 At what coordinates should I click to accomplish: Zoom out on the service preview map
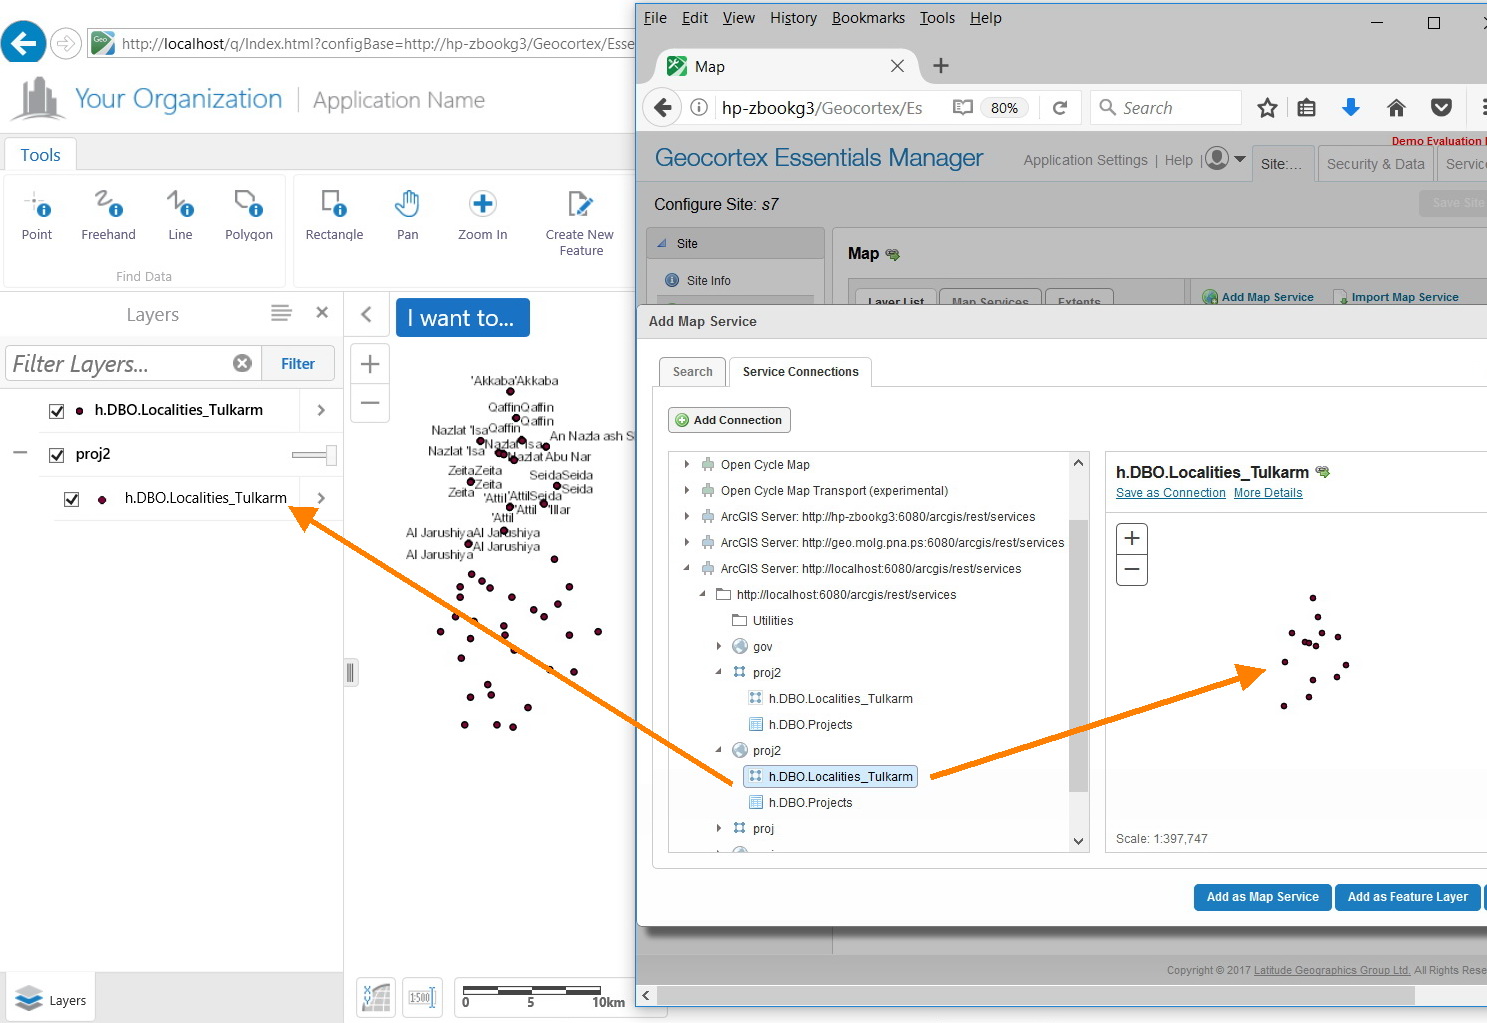tap(1132, 570)
